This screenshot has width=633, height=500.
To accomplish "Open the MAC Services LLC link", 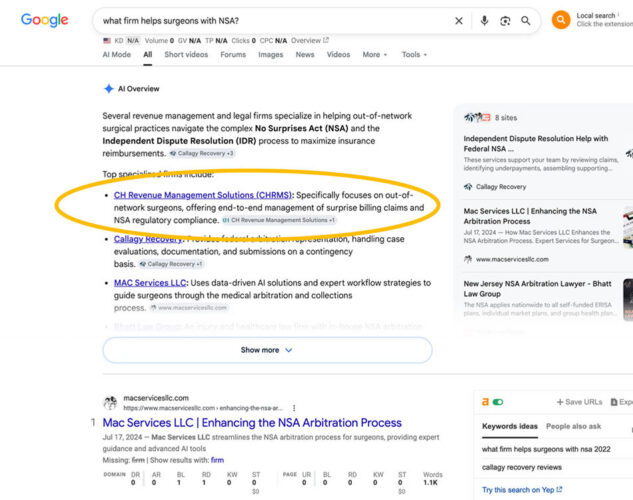I will [x=150, y=283].
